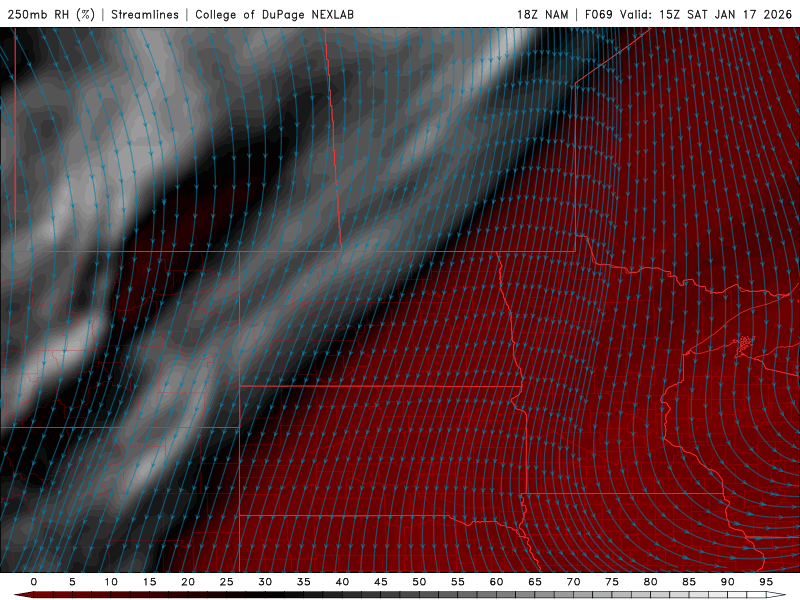Click the "College of DuPage NEXLAB" text

pyautogui.click(x=274, y=14)
